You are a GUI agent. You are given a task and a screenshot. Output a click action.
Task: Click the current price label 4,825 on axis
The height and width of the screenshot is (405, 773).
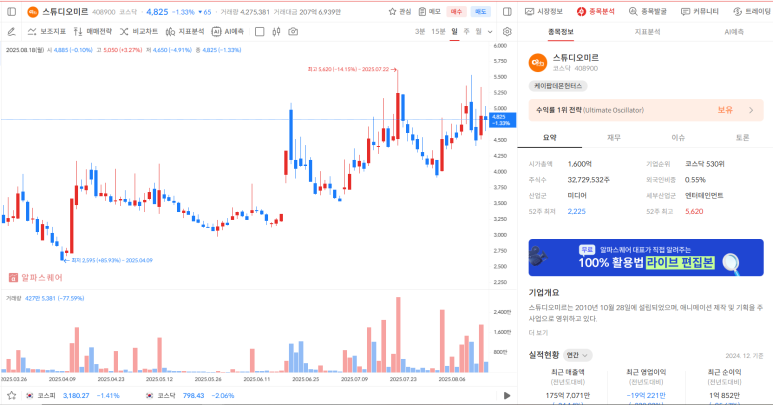click(503, 120)
